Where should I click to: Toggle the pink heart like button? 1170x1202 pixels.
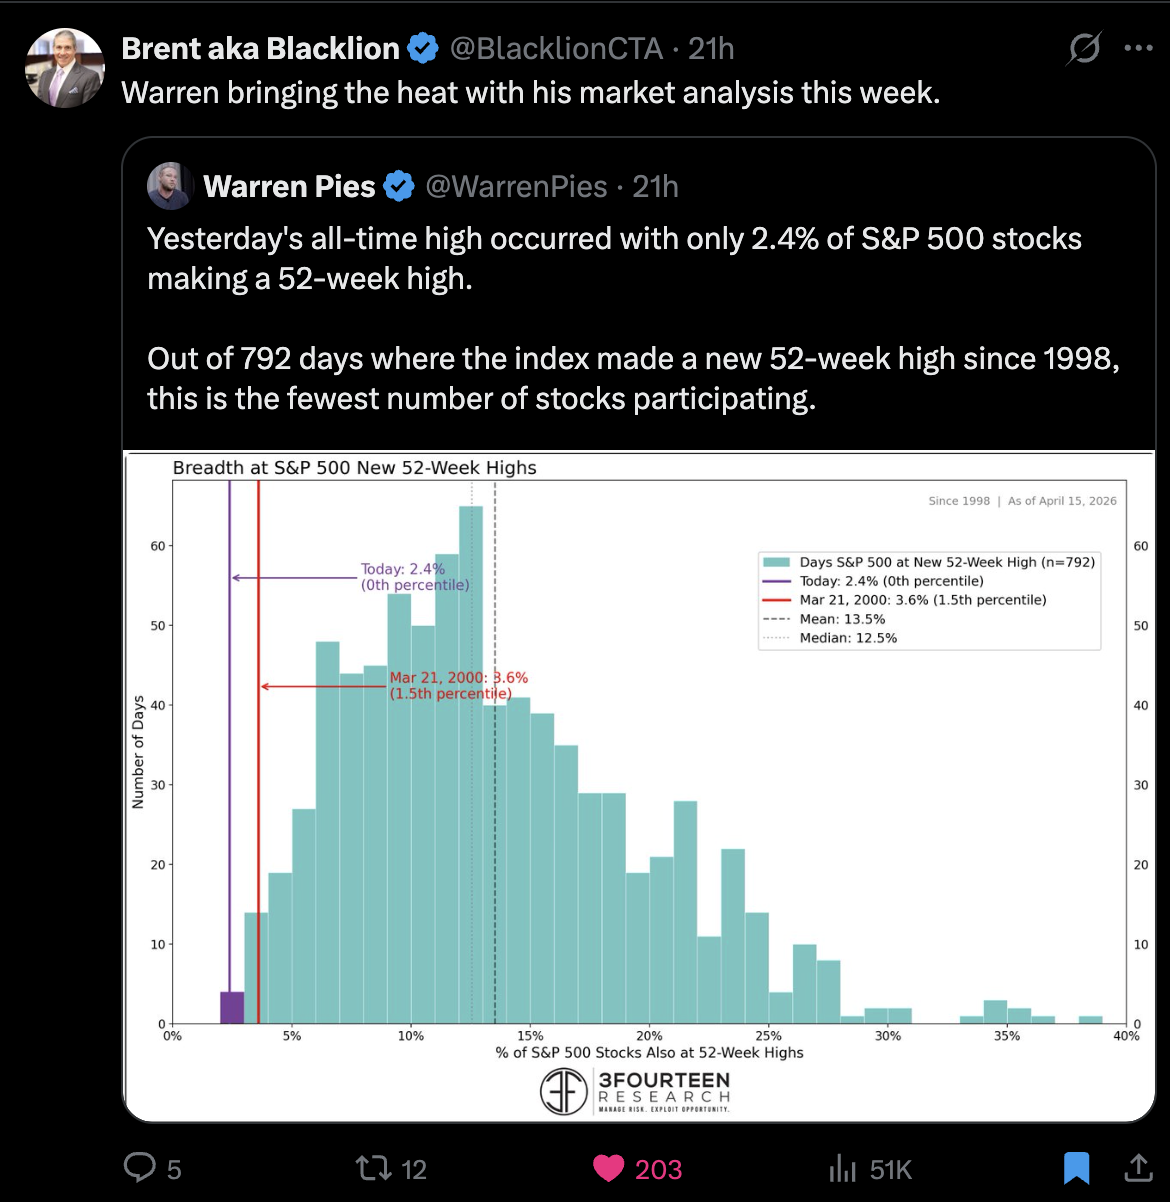coord(608,1168)
